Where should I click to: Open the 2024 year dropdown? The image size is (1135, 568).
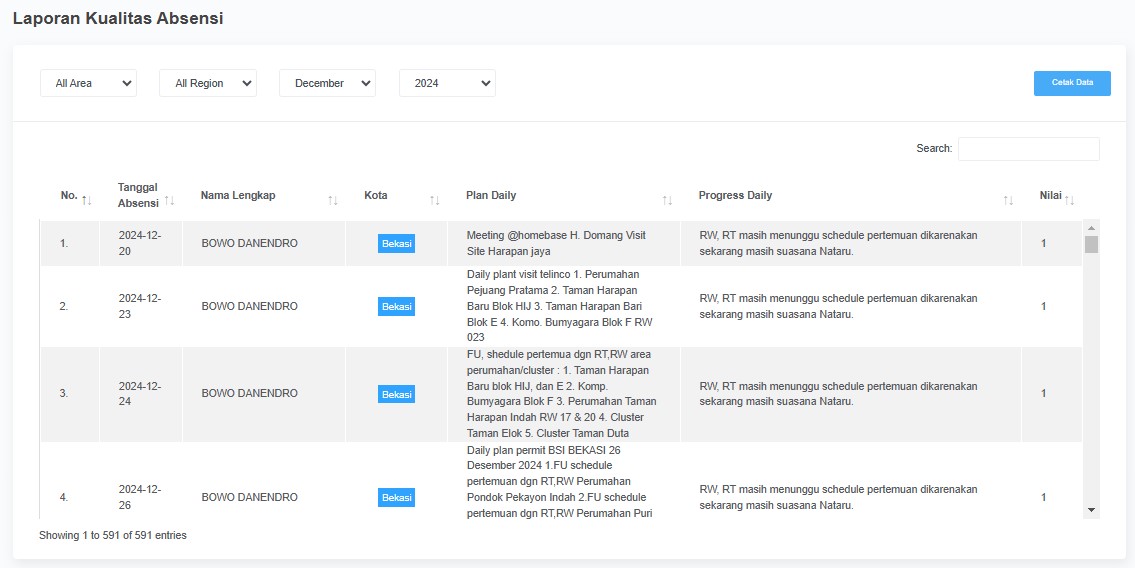pos(447,84)
